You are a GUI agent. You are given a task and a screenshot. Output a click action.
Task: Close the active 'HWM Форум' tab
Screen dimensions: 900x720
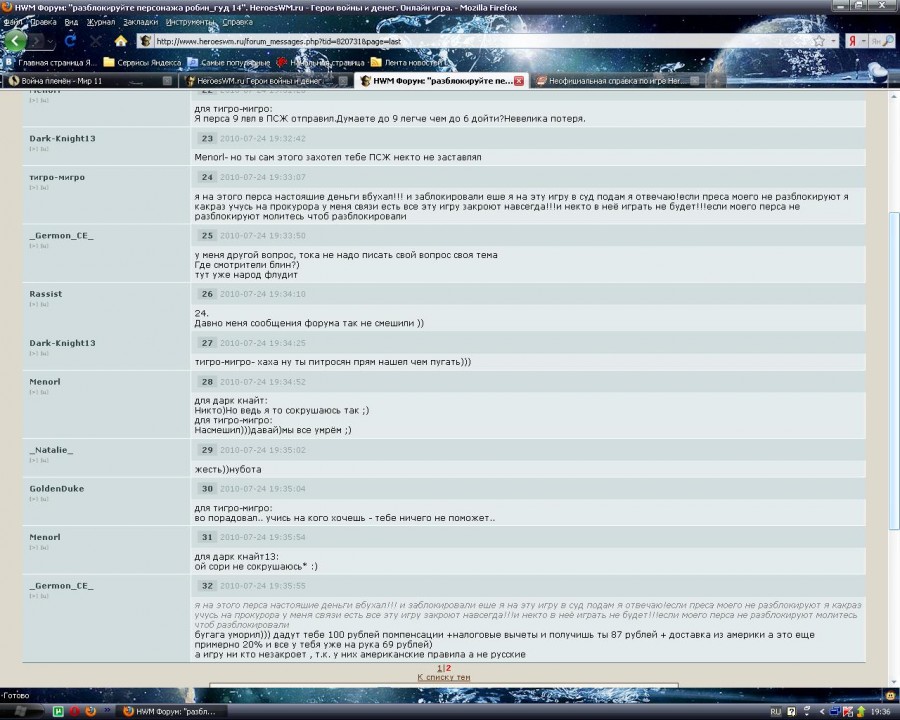click(519, 81)
